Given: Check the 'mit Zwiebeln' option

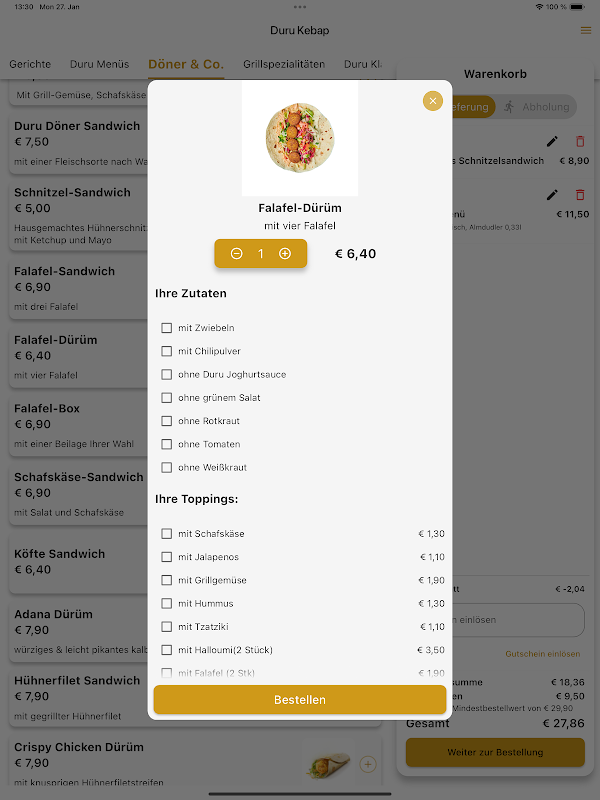Looking at the screenshot, I should (x=166, y=328).
